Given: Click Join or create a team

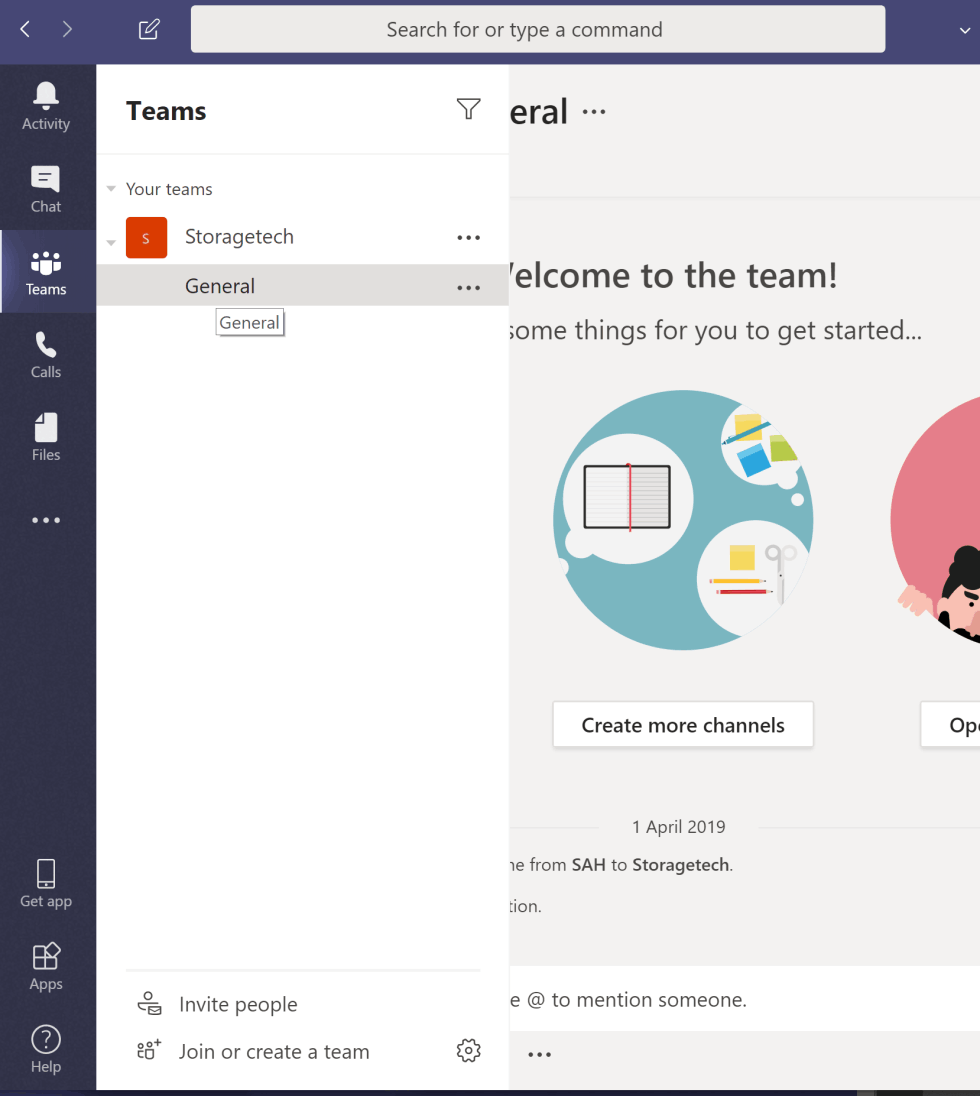Looking at the screenshot, I should [x=273, y=1051].
